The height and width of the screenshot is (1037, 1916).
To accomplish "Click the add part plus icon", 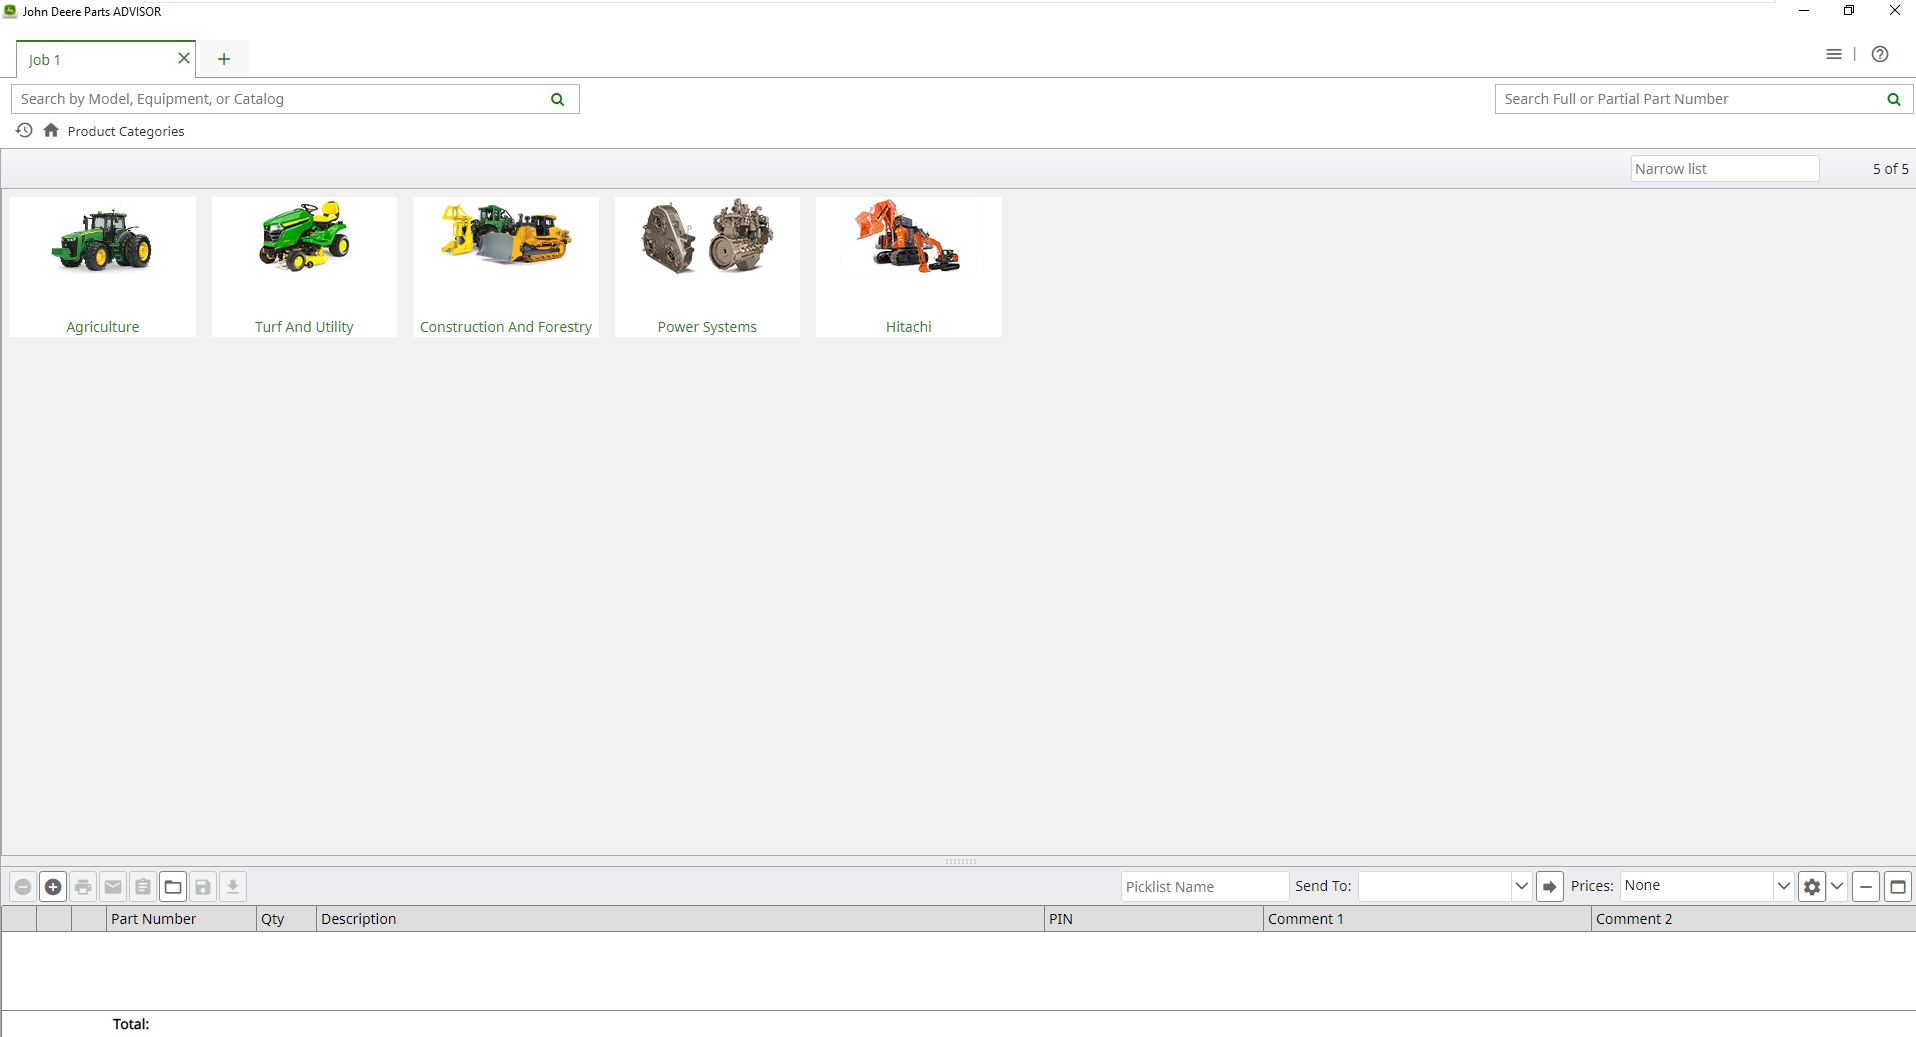I will click(x=53, y=887).
